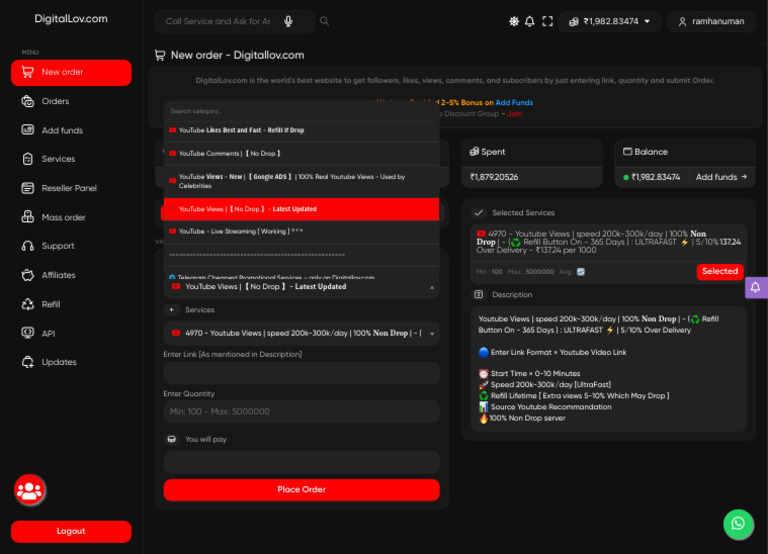
Task: Click the Place Order button
Action: (x=301, y=490)
